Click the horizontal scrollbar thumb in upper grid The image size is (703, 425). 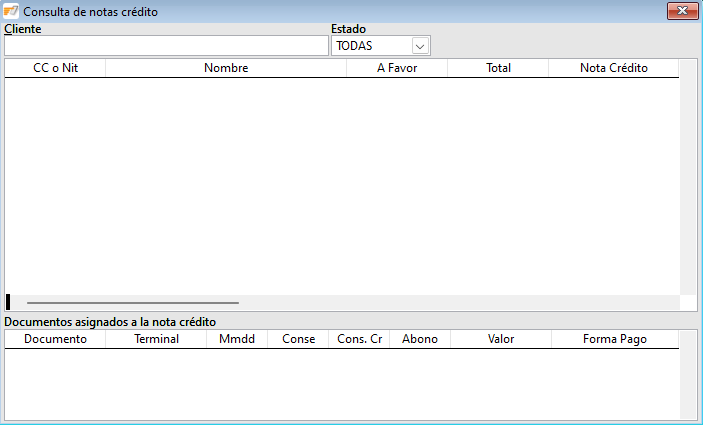133,302
